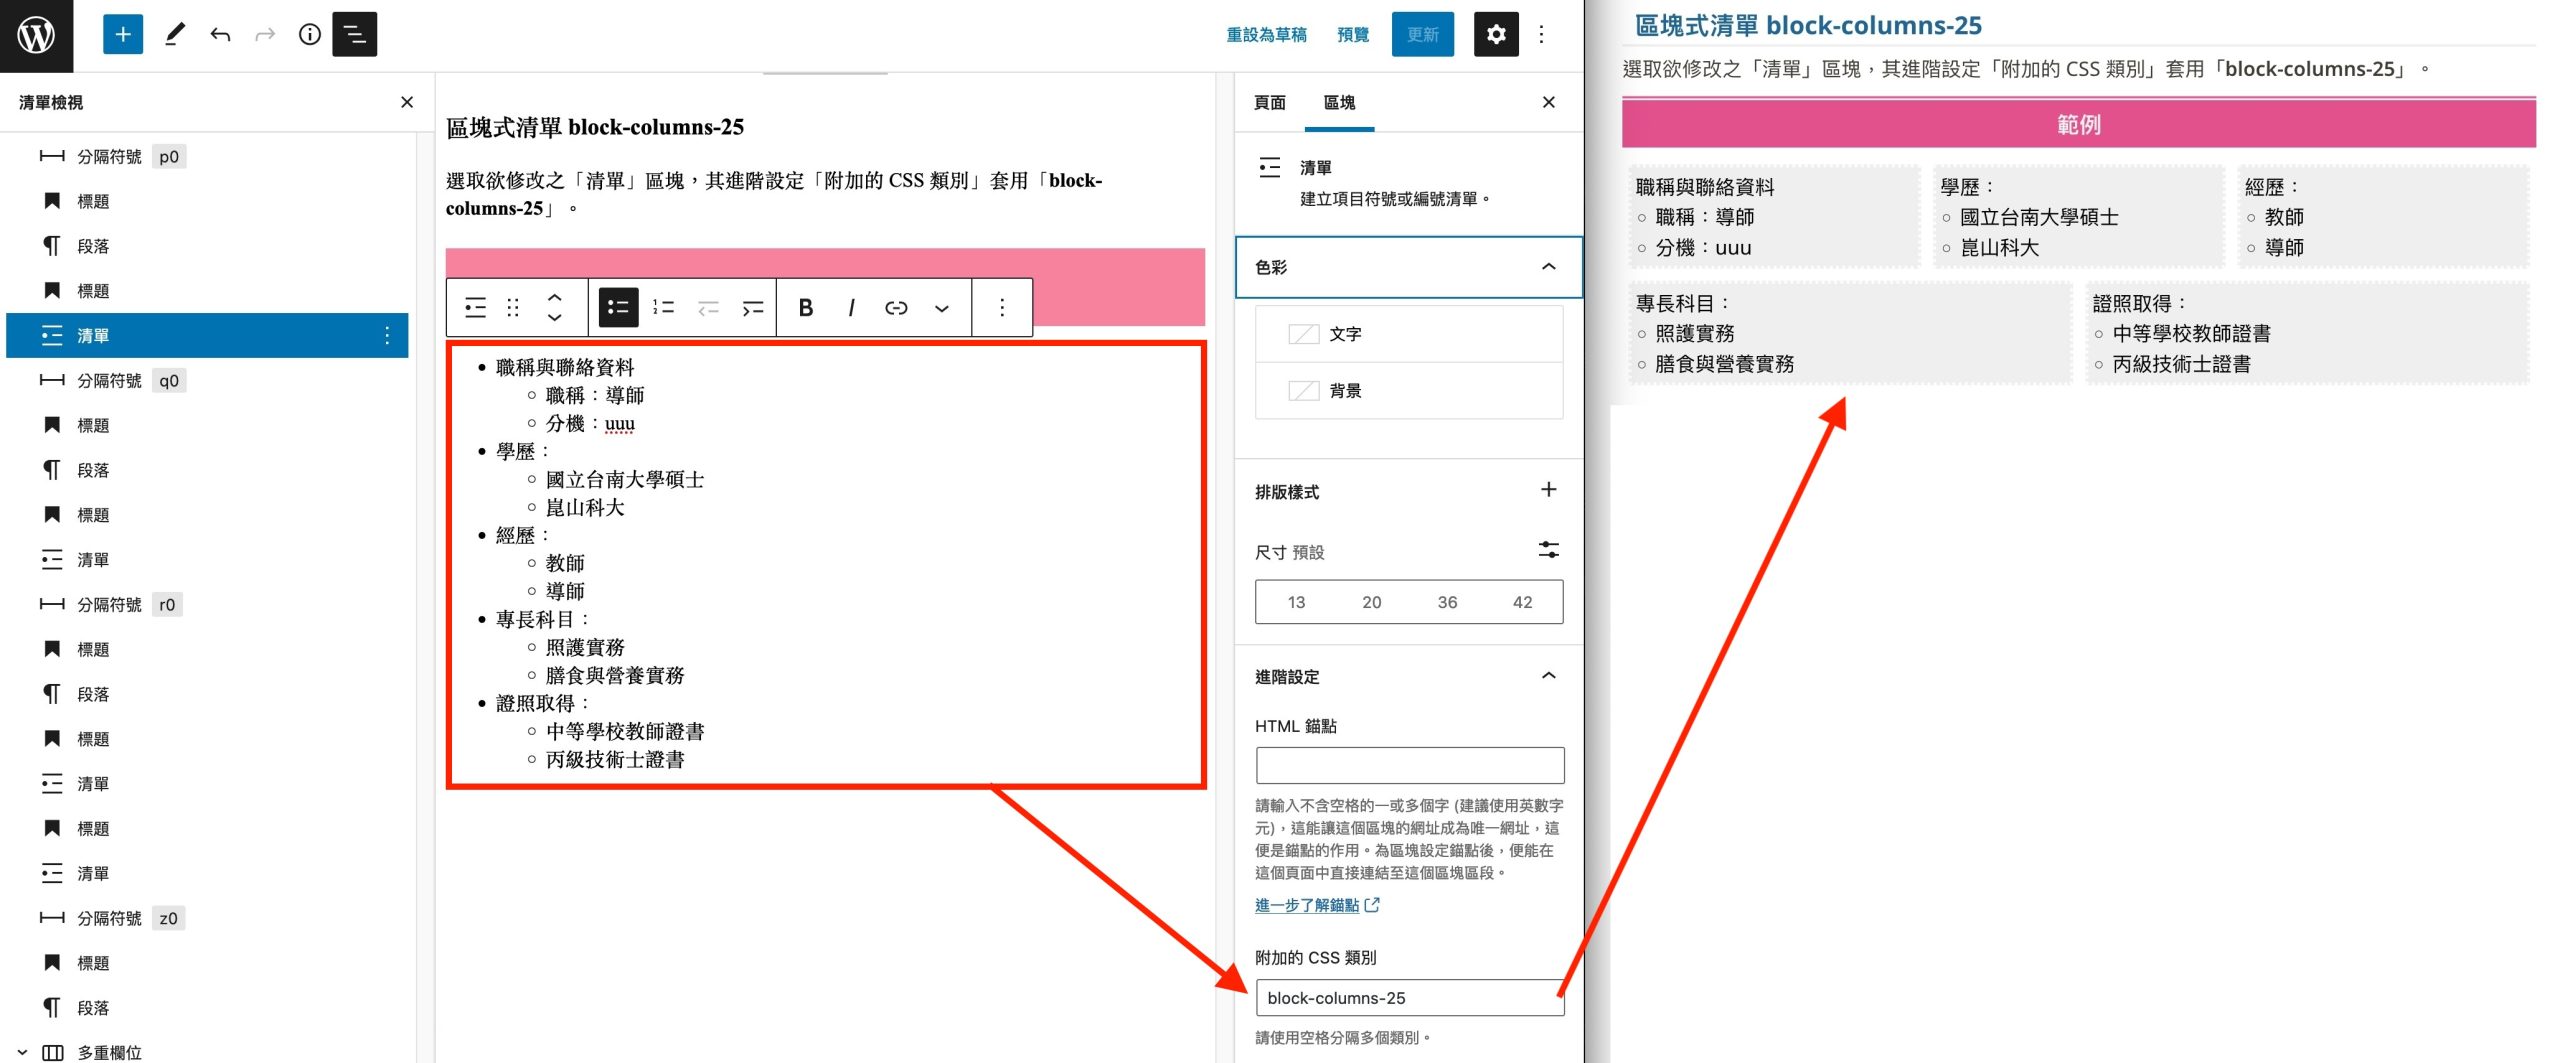Click the insert link icon
Screen dimensions: 2560x1063
pyautogui.click(x=896, y=308)
